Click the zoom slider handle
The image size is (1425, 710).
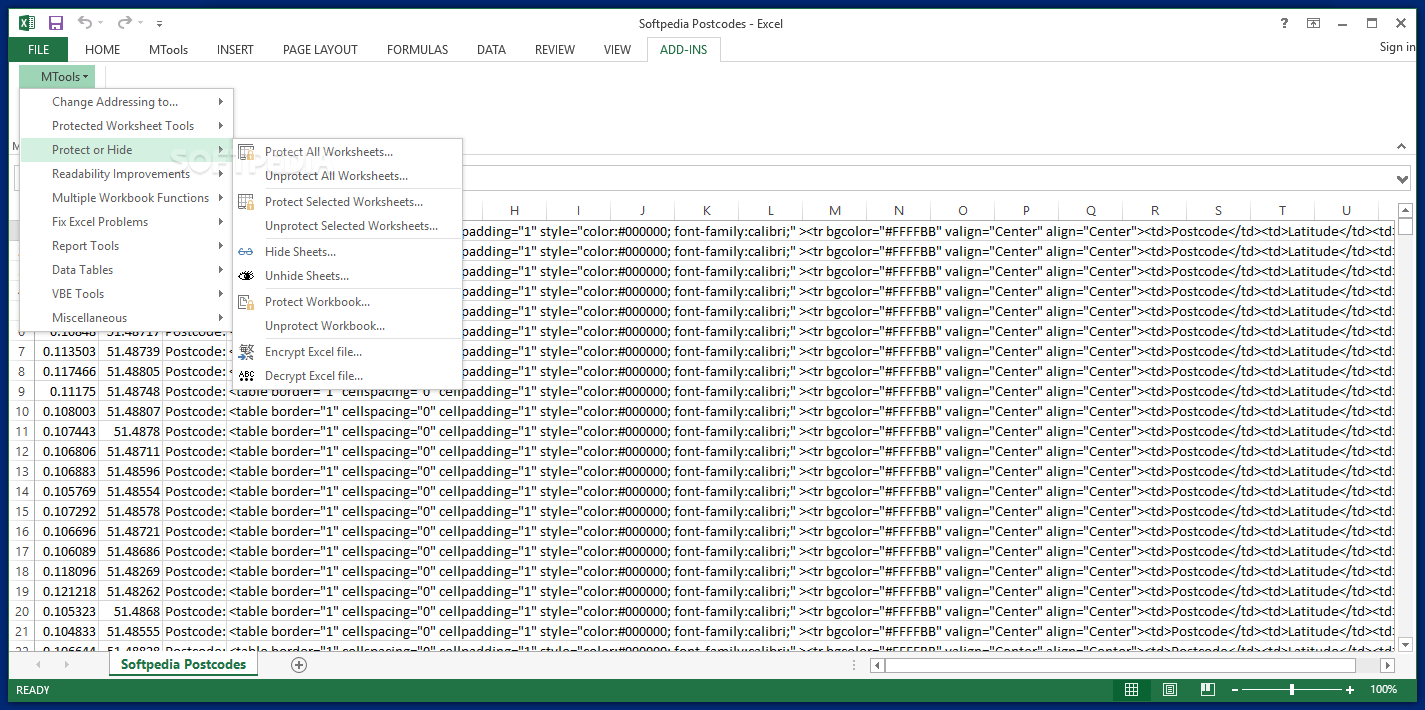pos(1292,690)
